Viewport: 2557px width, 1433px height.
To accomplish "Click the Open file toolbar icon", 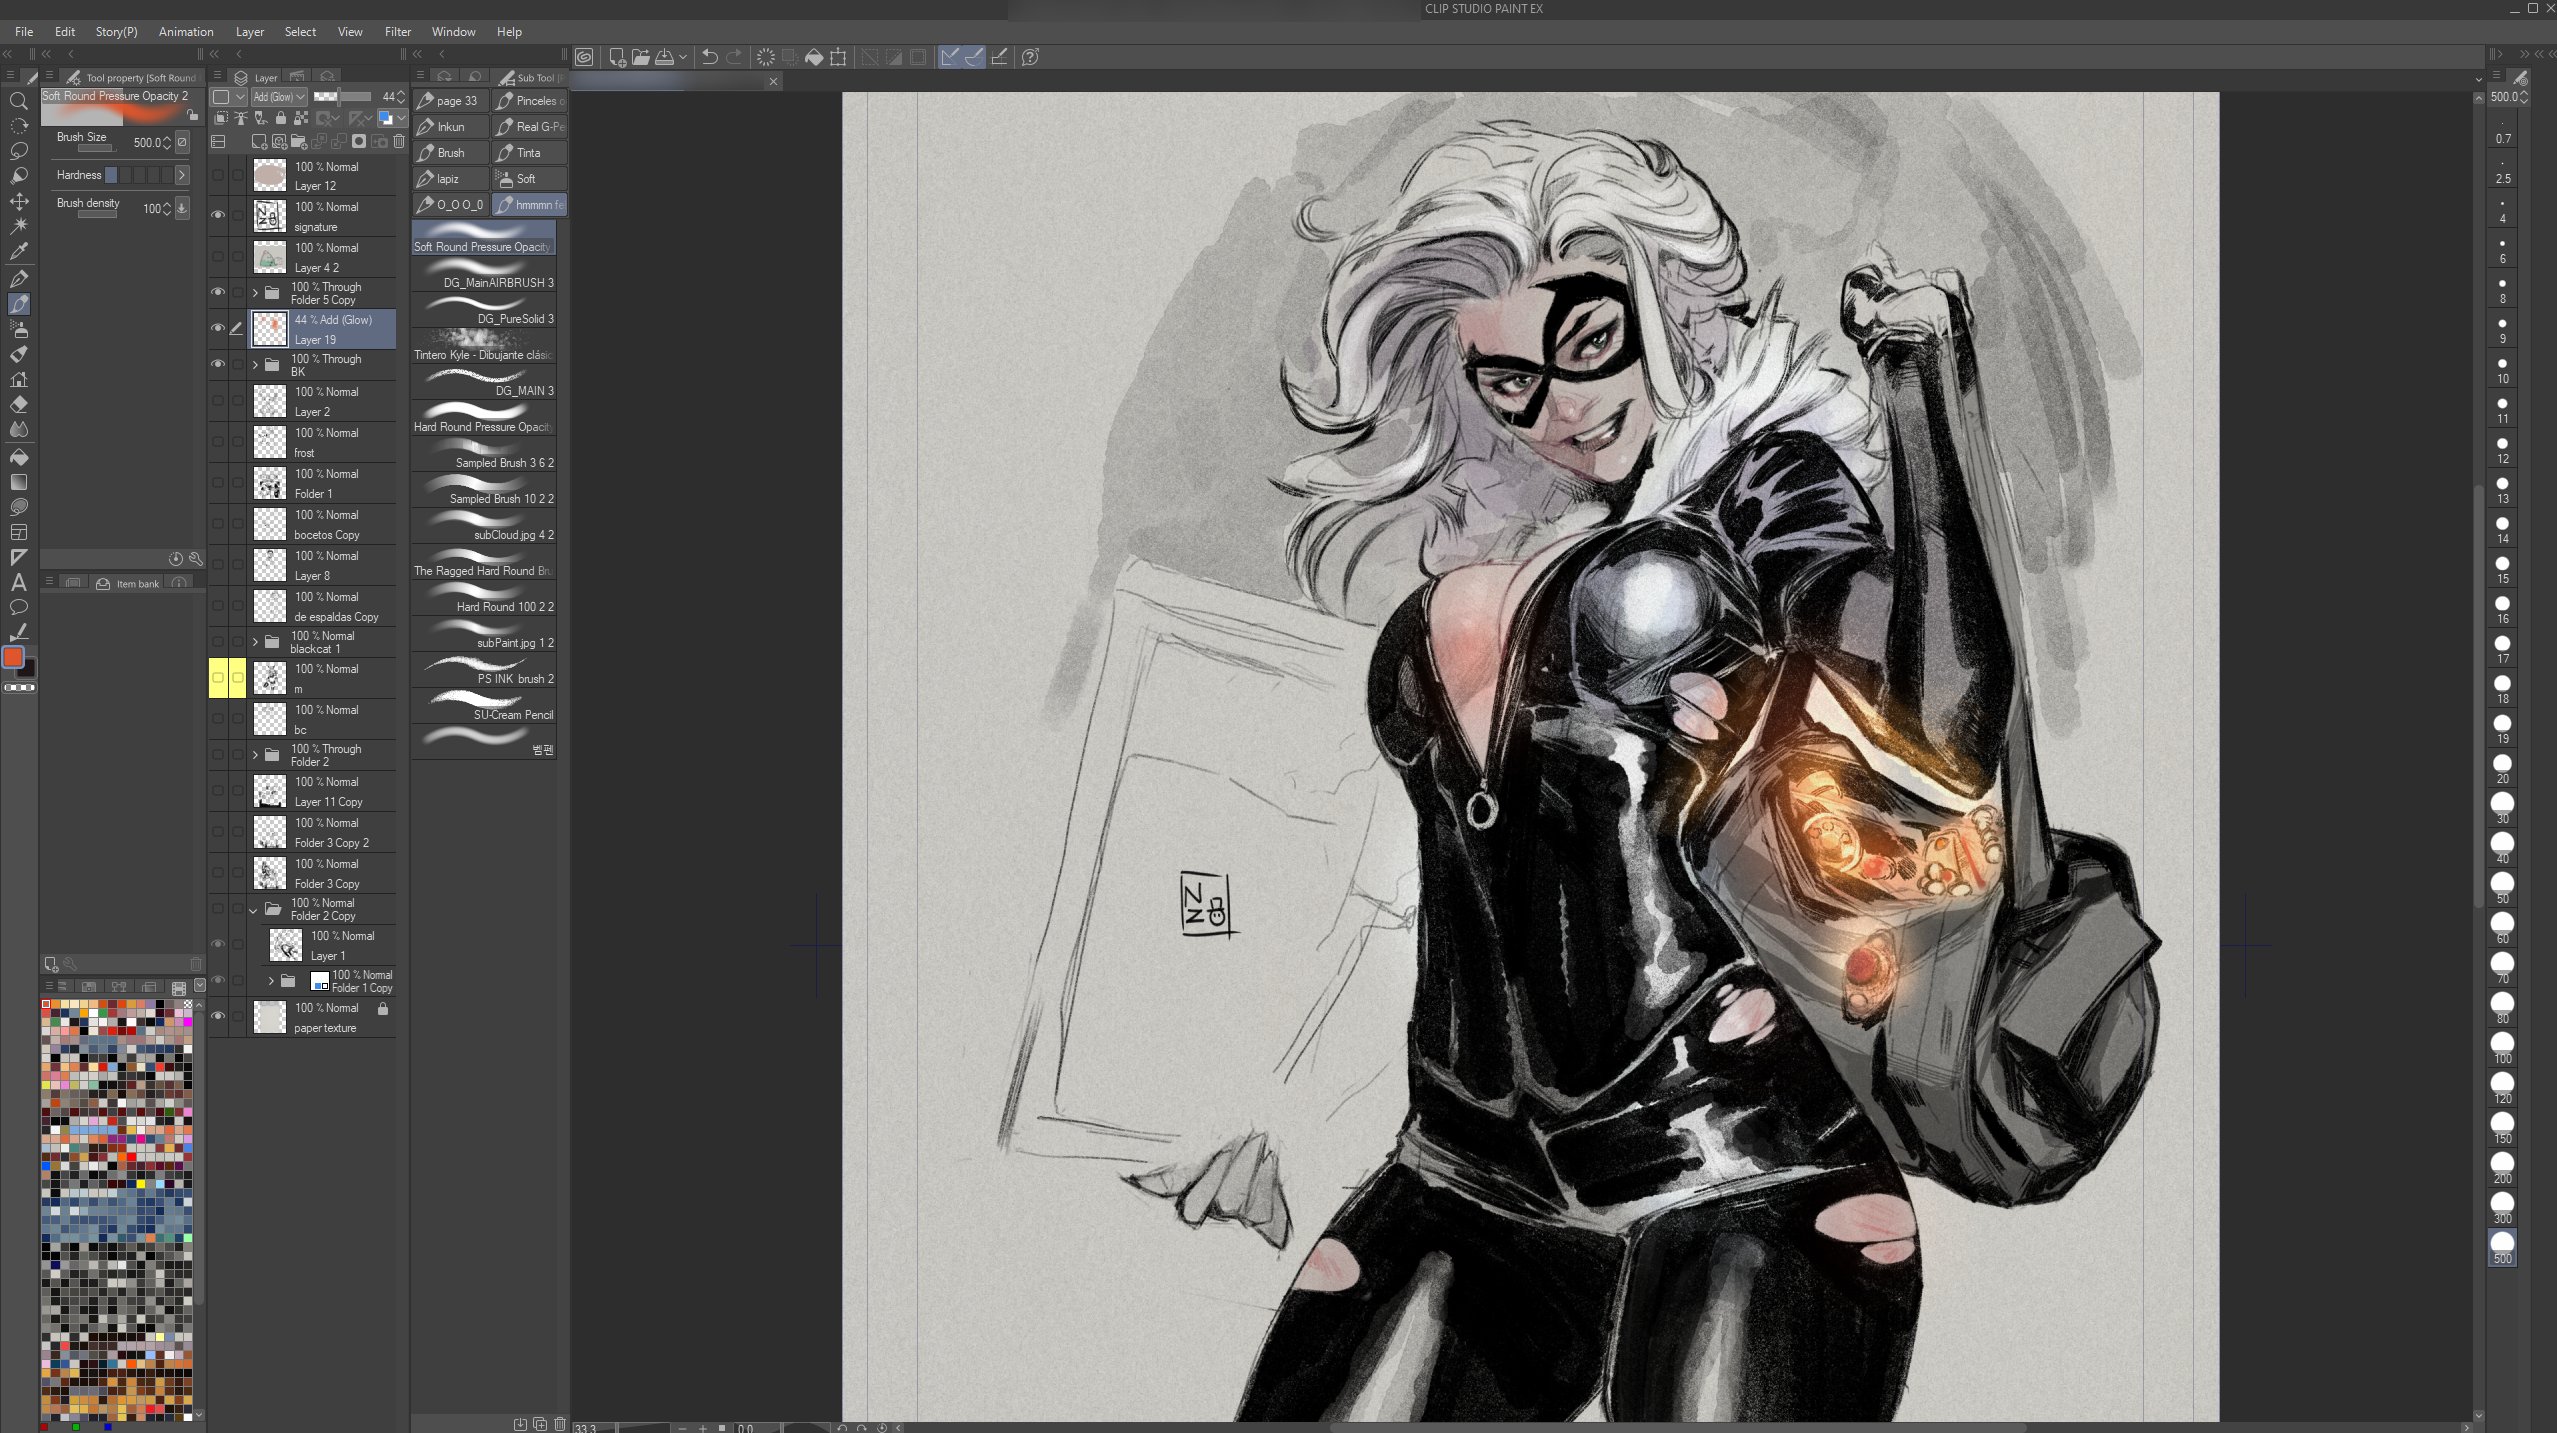I will [640, 57].
